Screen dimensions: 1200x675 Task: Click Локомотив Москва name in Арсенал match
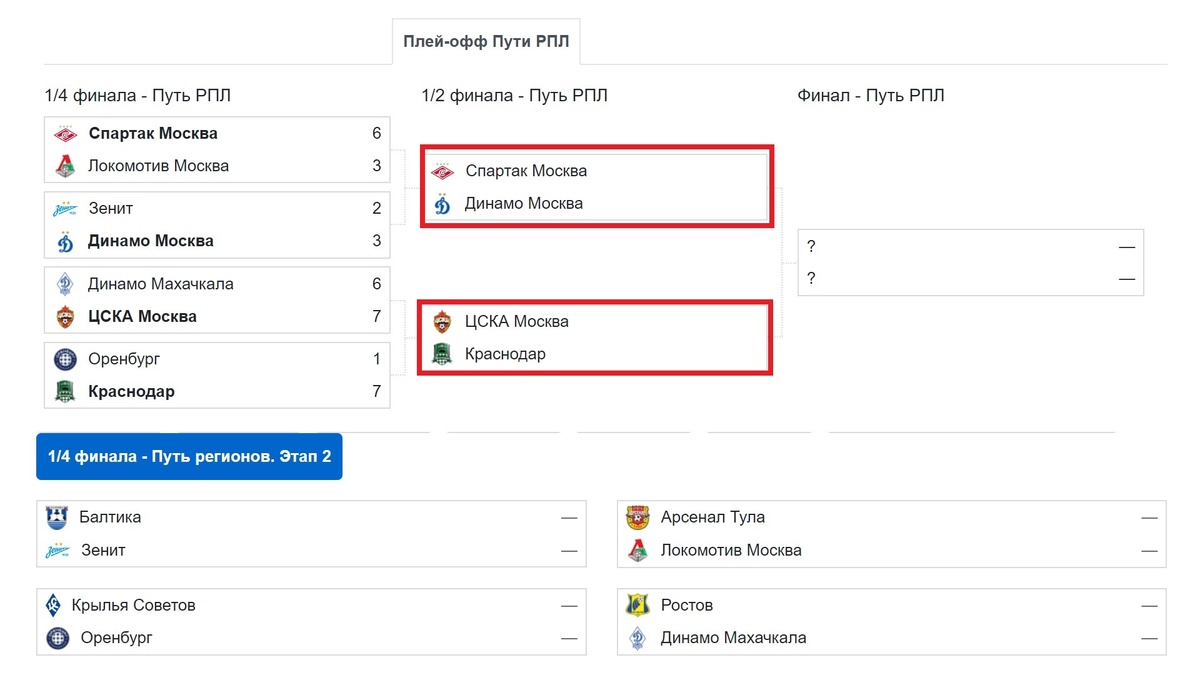point(731,550)
